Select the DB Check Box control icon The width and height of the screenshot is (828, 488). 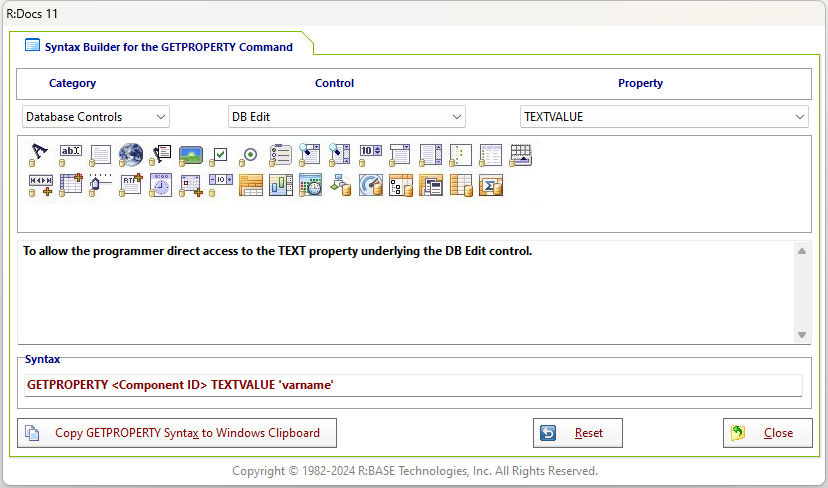(220, 155)
